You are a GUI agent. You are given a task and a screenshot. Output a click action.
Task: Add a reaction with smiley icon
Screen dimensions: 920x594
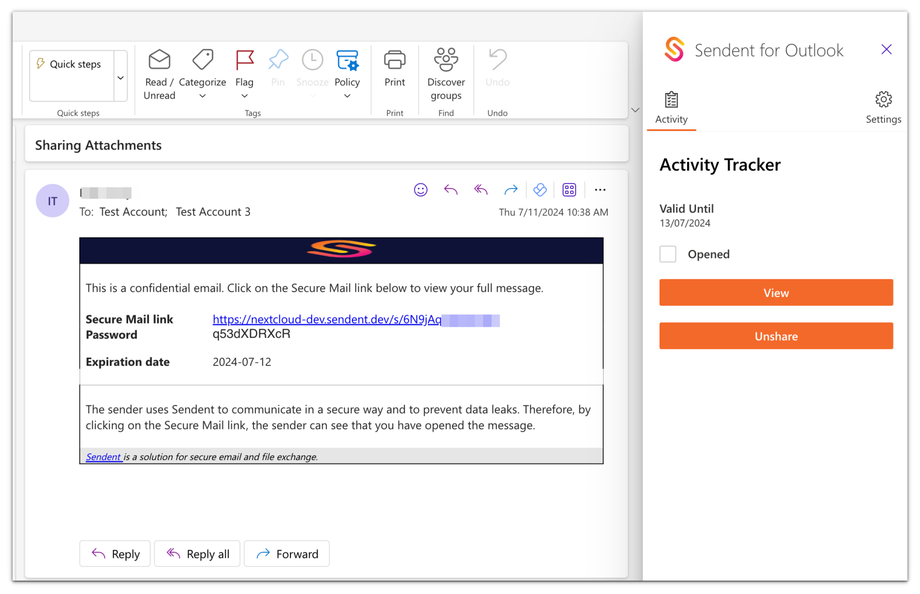420,190
